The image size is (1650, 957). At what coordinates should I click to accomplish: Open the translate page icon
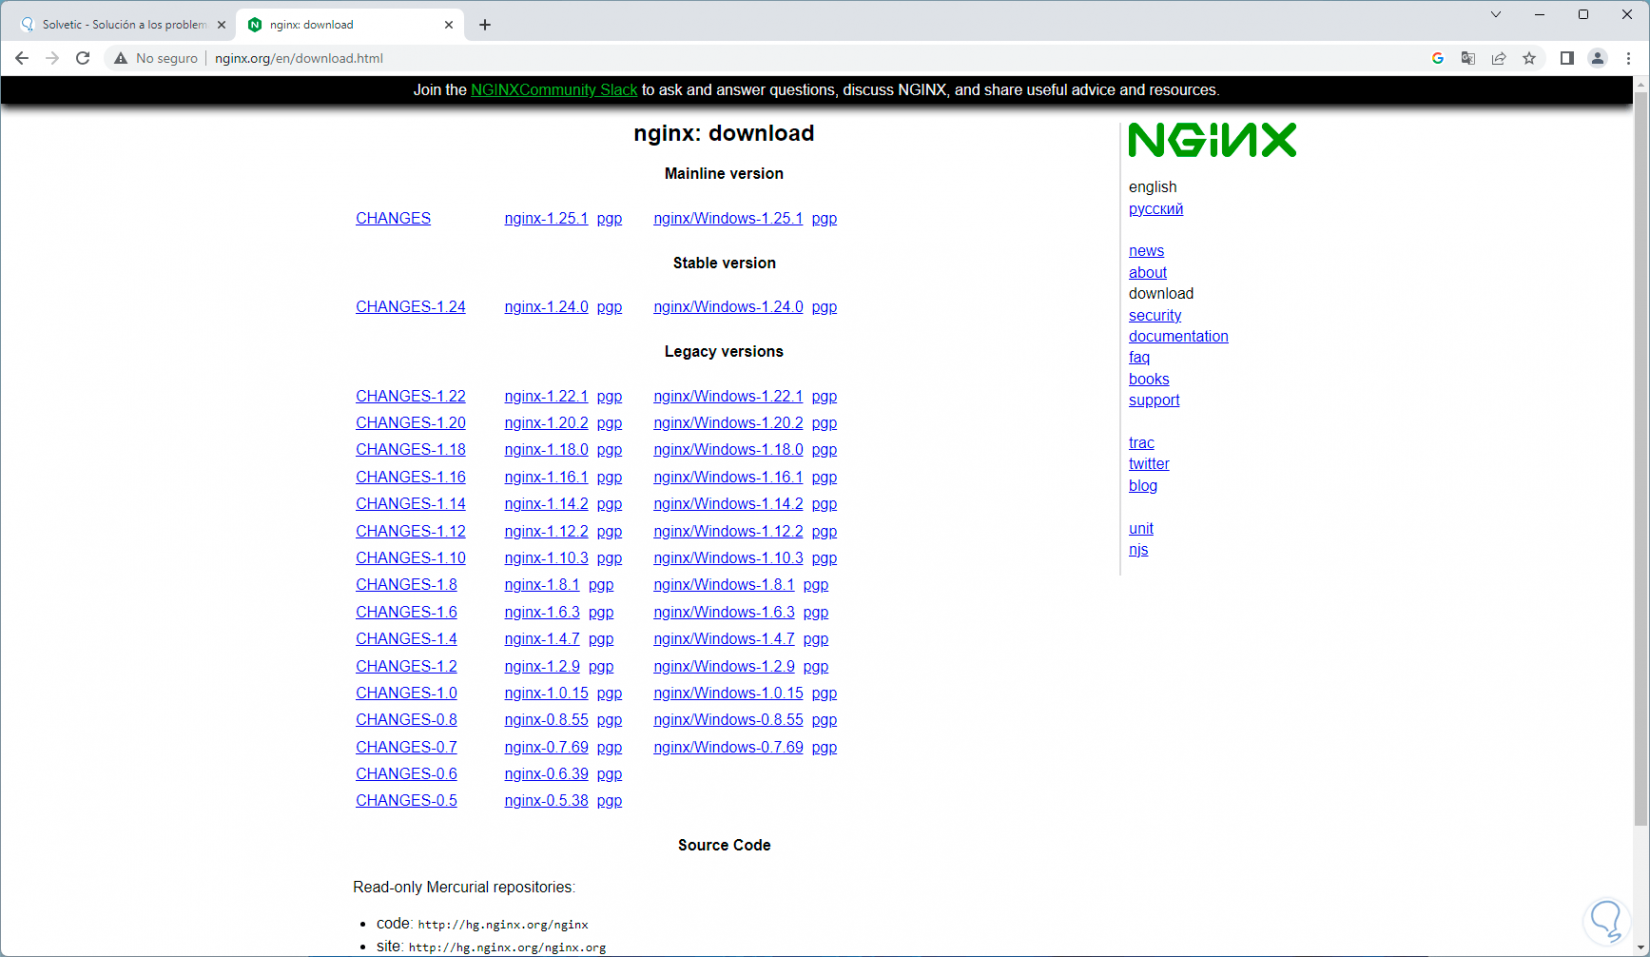pos(1468,58)
